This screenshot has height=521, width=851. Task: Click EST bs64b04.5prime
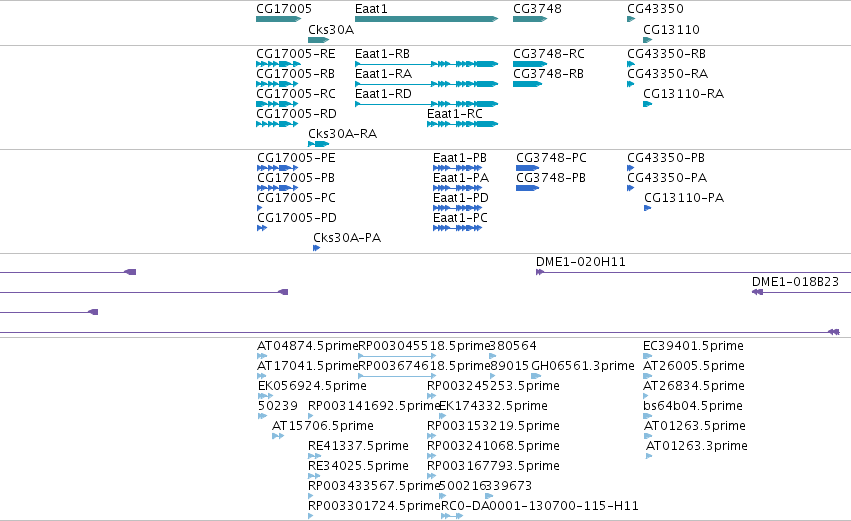tap(647, 416)
